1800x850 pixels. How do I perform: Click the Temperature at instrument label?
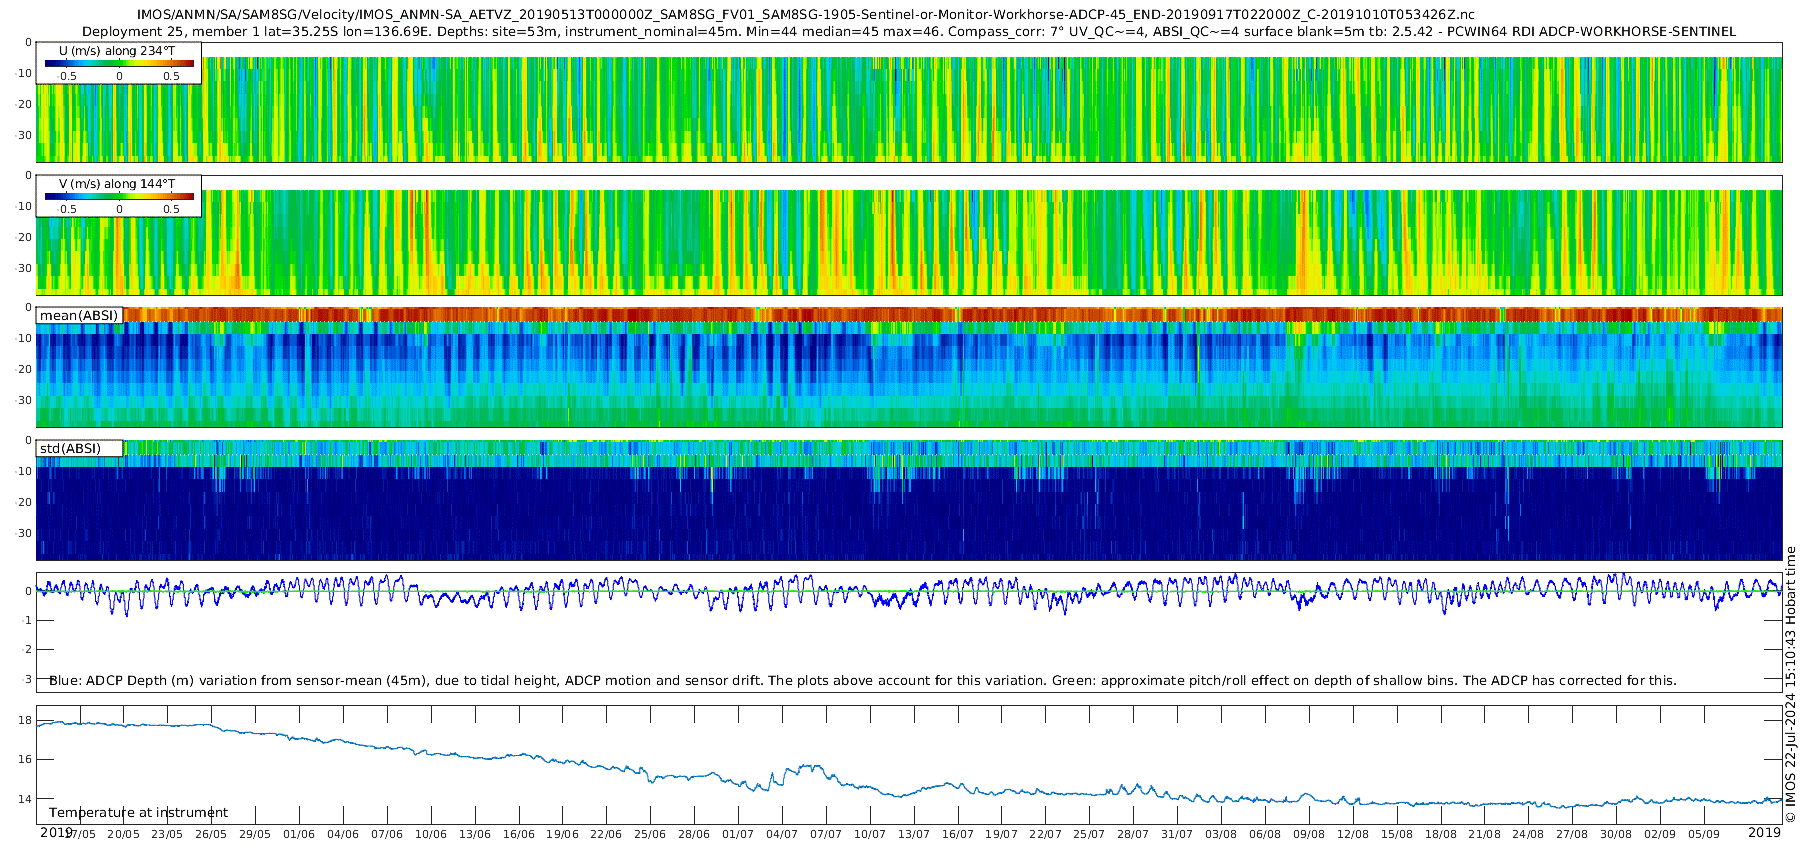click(139, 813)
